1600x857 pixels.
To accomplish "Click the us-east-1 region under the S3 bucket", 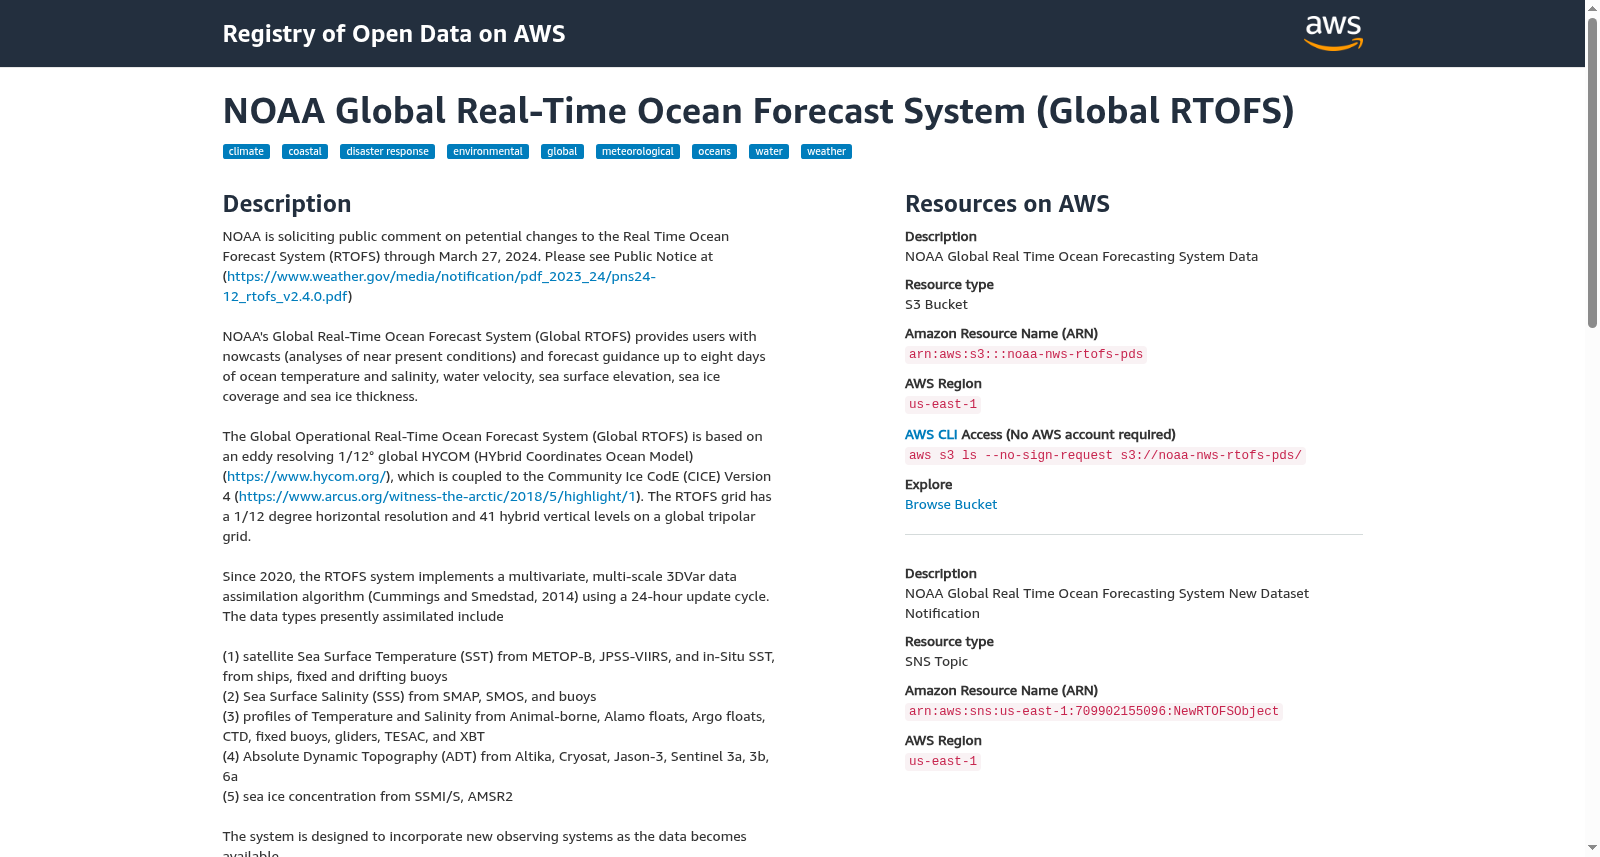I will [x=943, y=405].
